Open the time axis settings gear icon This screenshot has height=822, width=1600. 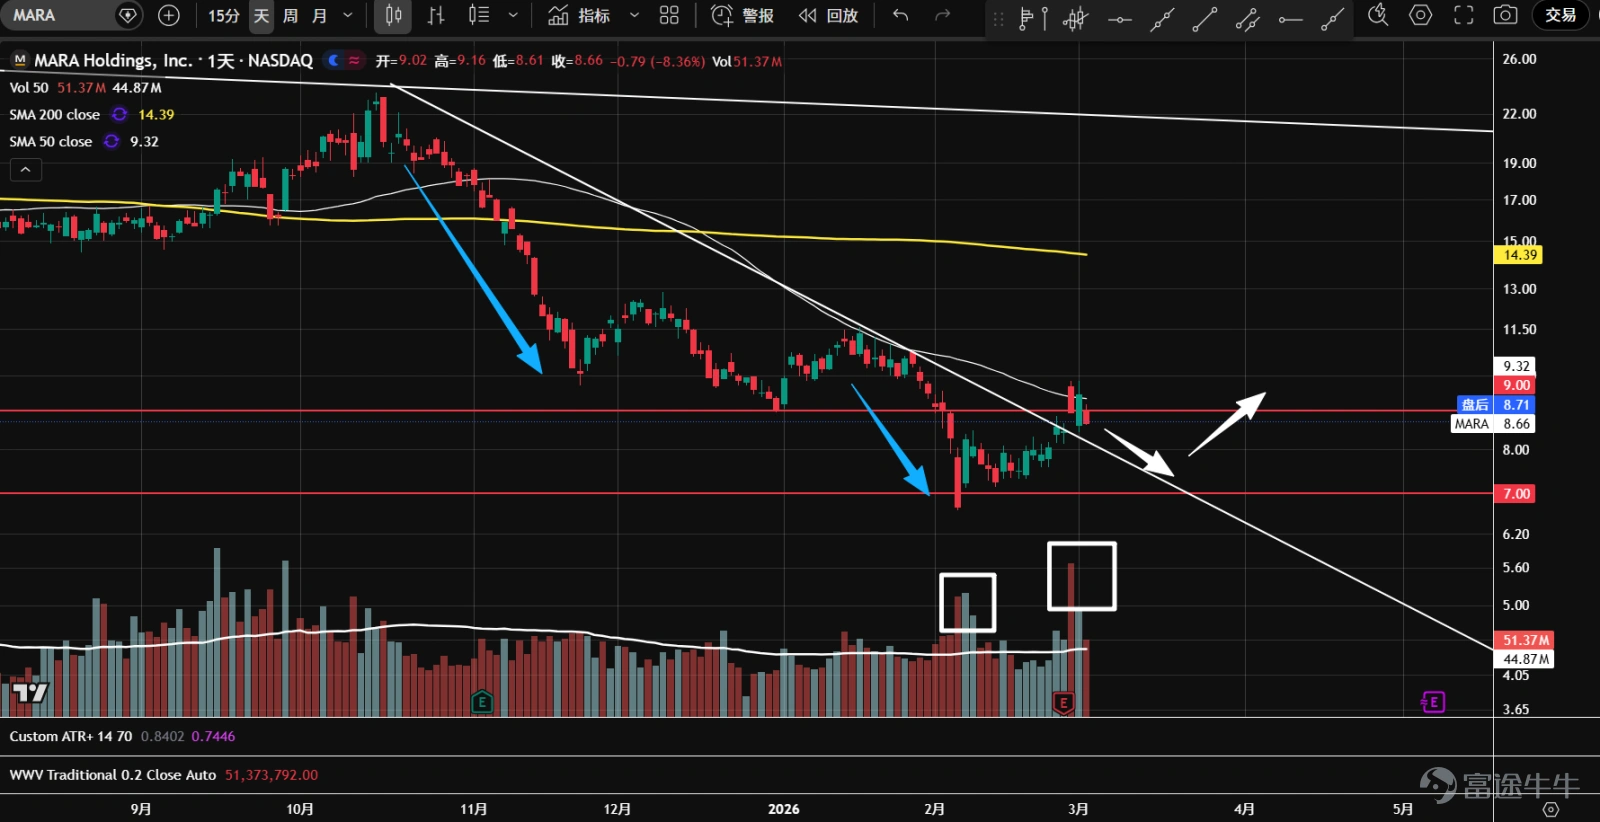(x=1550, y=809)
